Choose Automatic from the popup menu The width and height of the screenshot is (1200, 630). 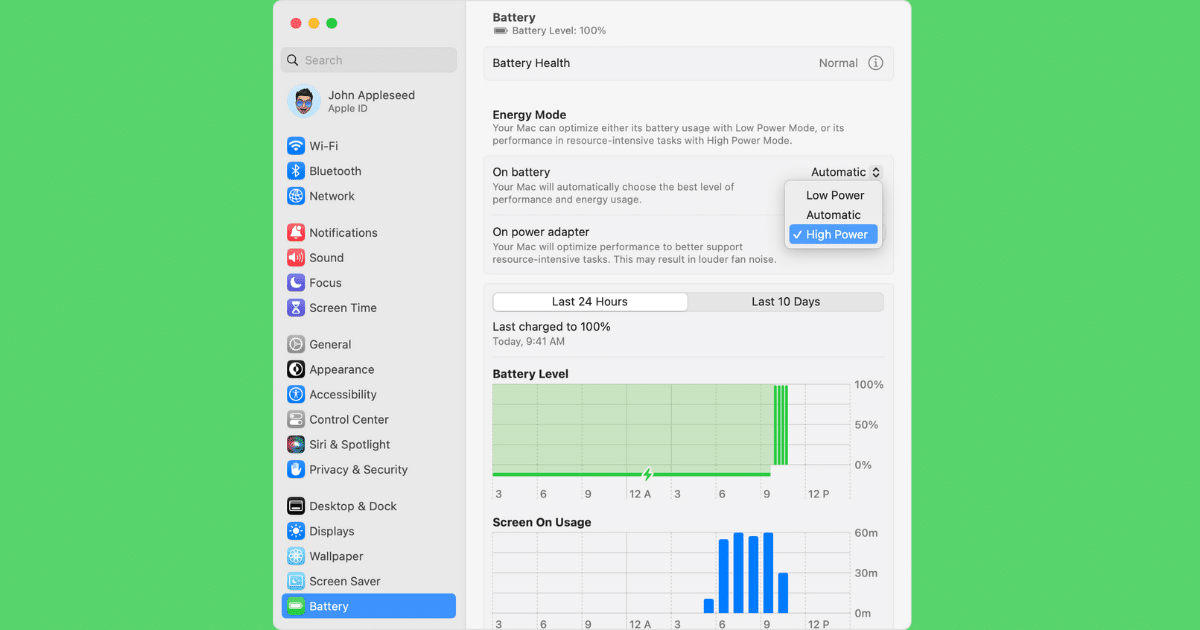tap(833, 215)
